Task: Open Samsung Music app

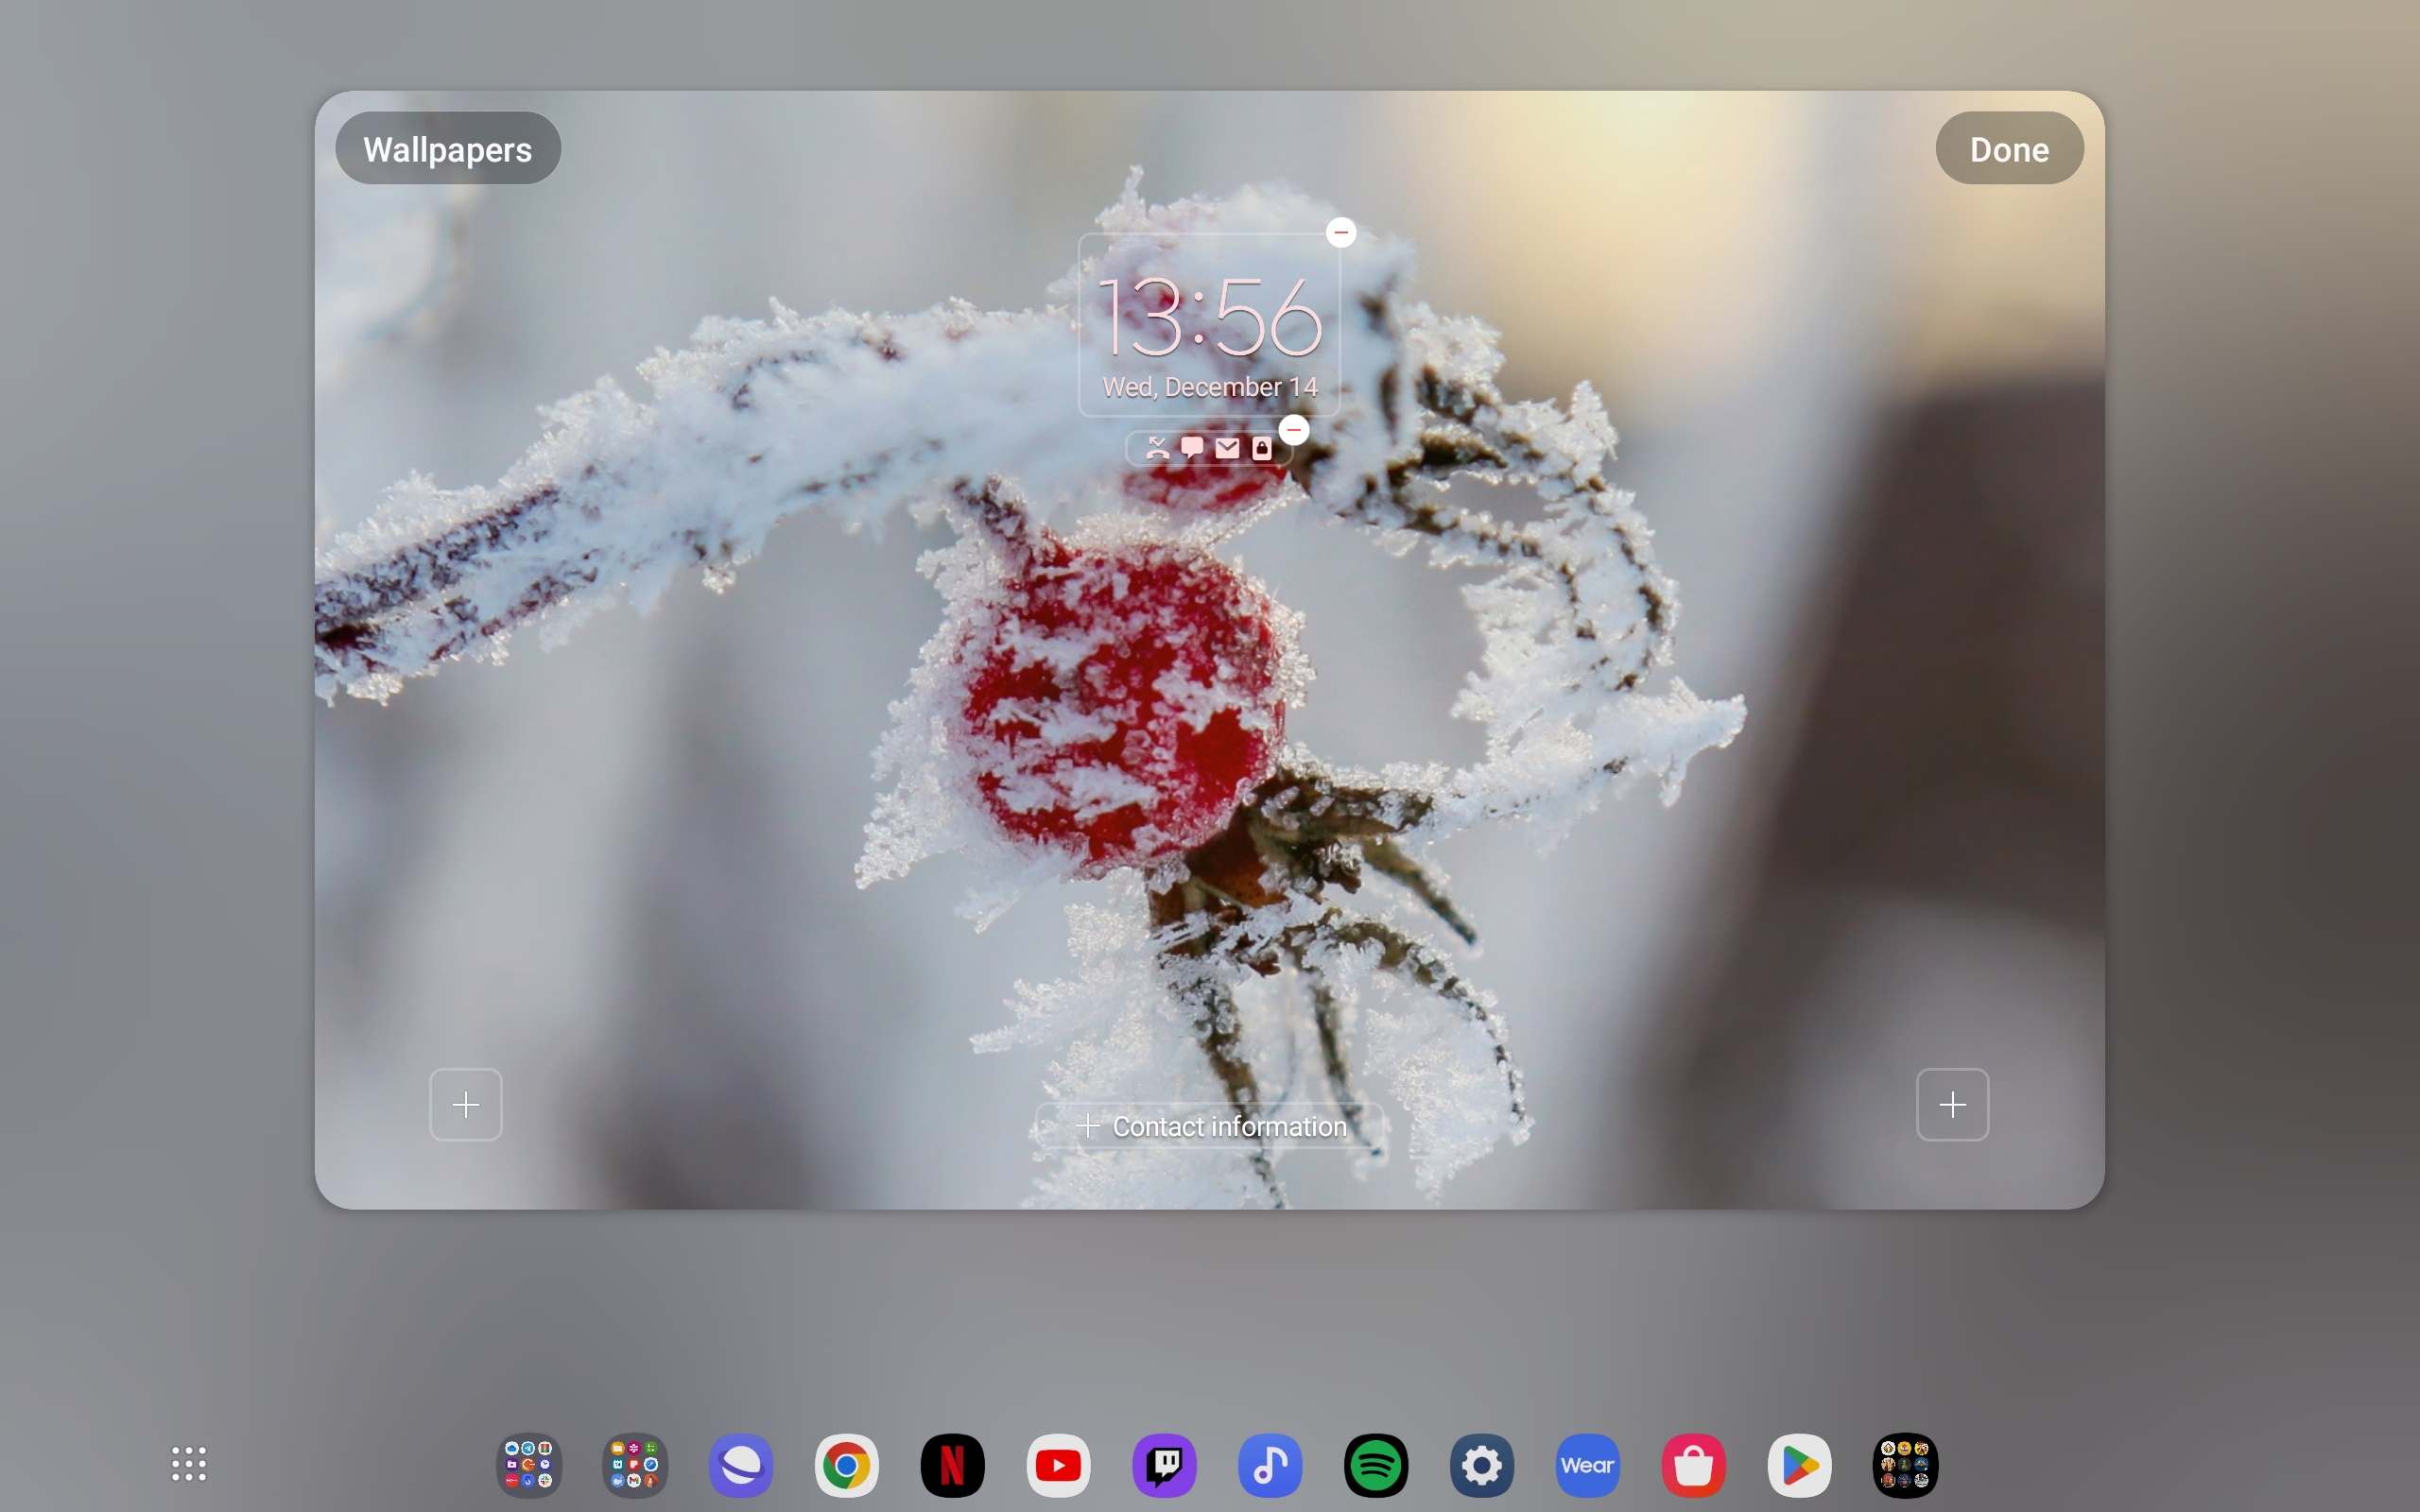Action: tap(1270, 1466)
